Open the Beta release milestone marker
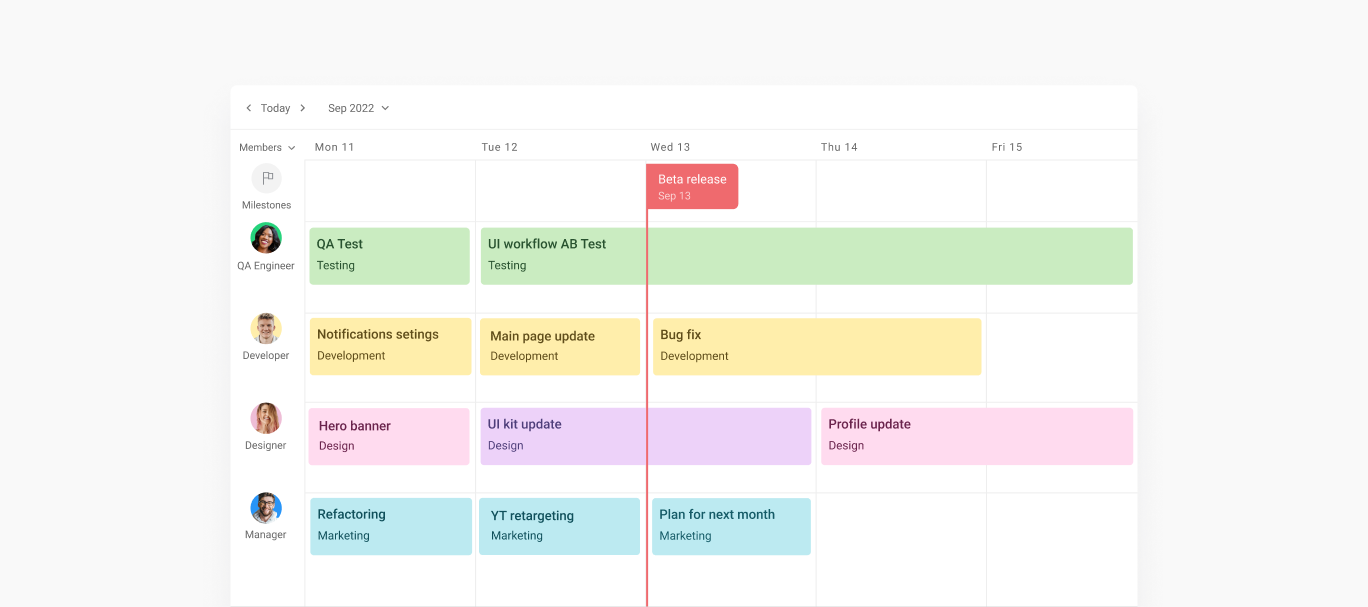This screenshot has height=607, width=1368. [x=692, y=187]
